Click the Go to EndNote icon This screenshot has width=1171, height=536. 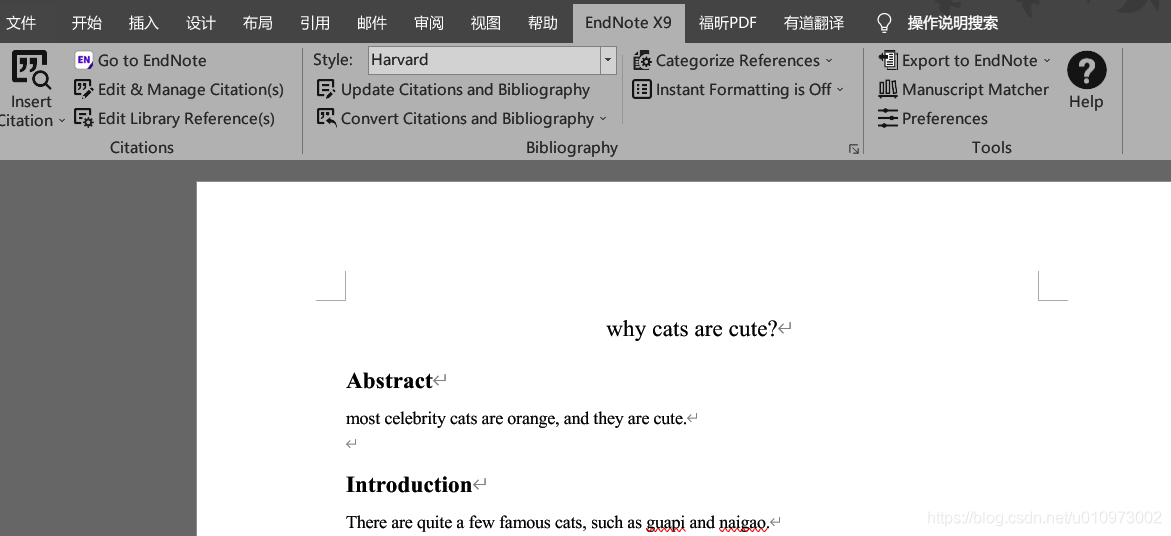pos(84,60)
